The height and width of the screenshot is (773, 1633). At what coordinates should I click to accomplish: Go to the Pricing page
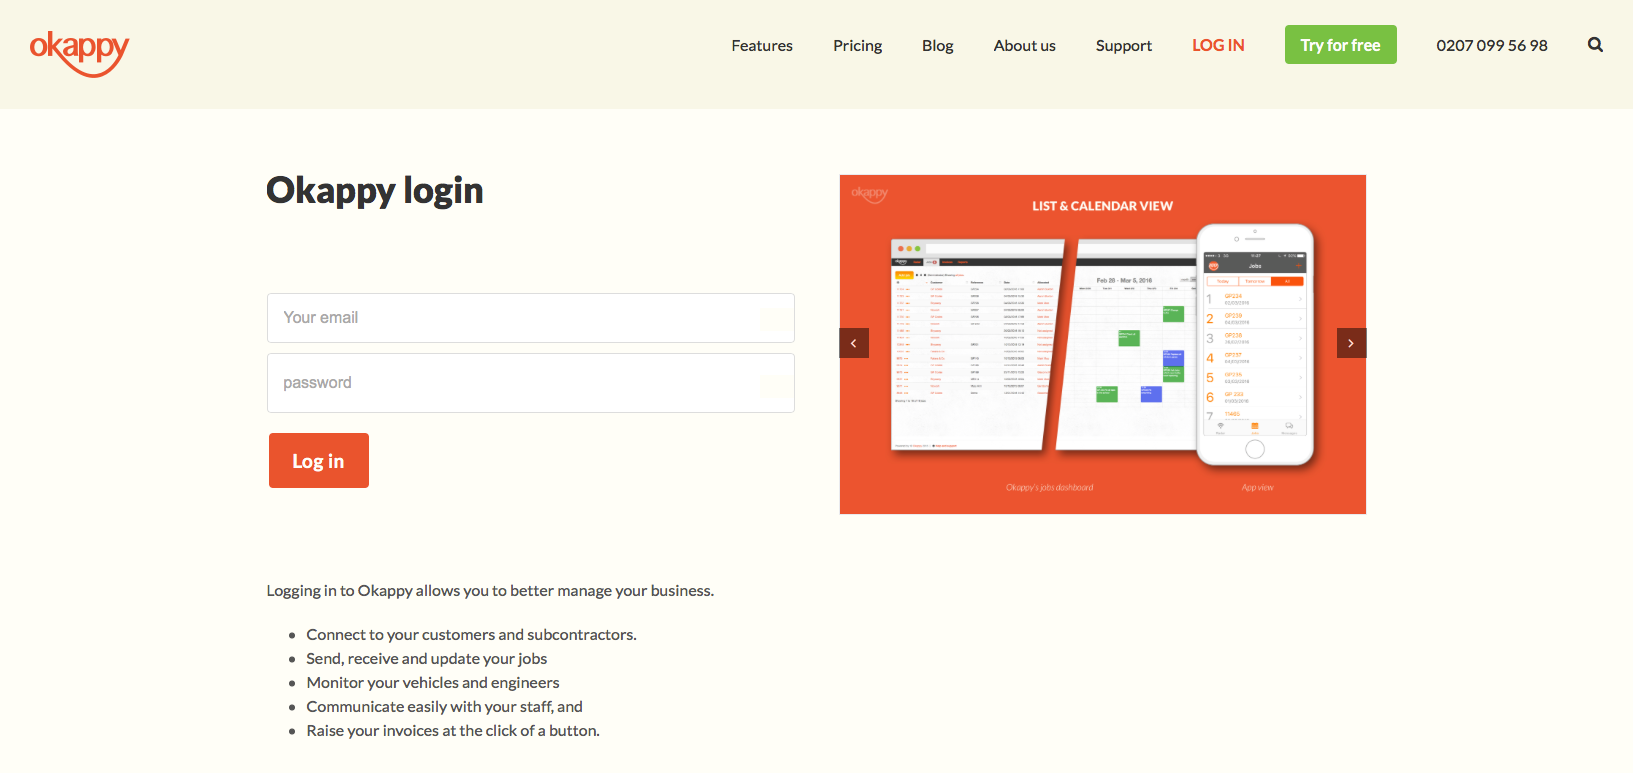[x=857, y=46]
